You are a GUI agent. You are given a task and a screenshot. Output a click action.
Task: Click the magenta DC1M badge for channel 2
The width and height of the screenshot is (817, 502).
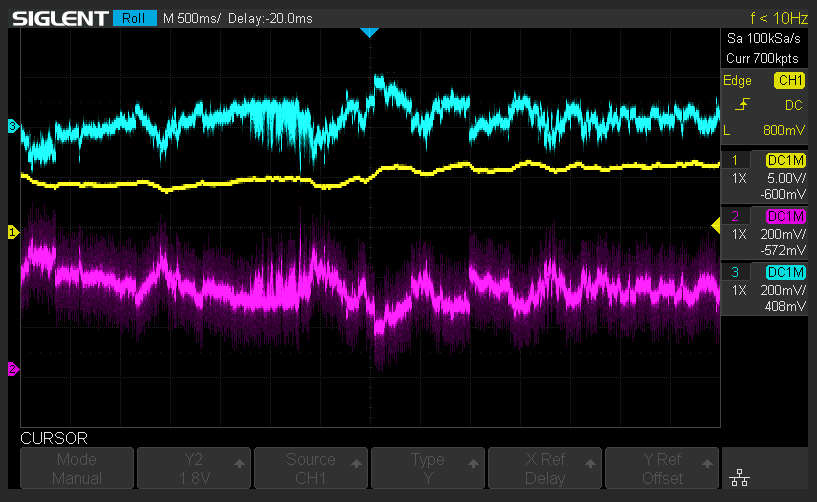[x=786, y=216]
